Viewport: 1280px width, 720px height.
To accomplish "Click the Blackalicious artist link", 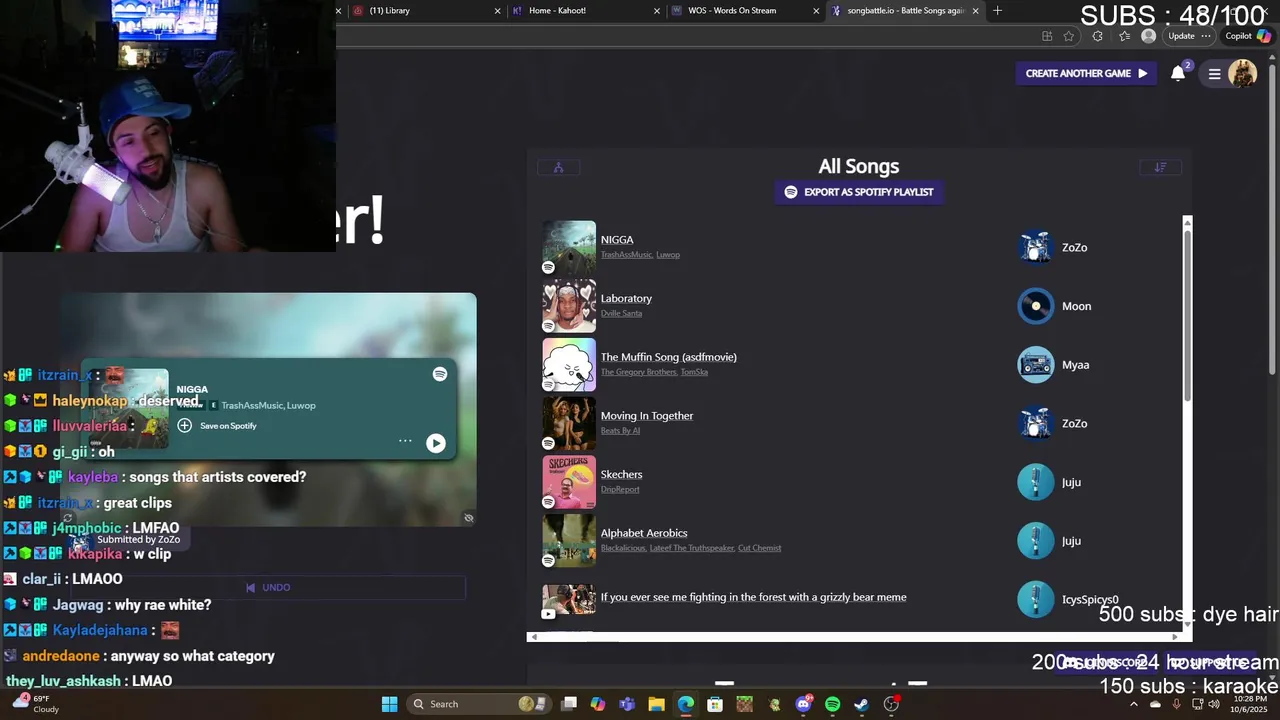I will point(623,548).
